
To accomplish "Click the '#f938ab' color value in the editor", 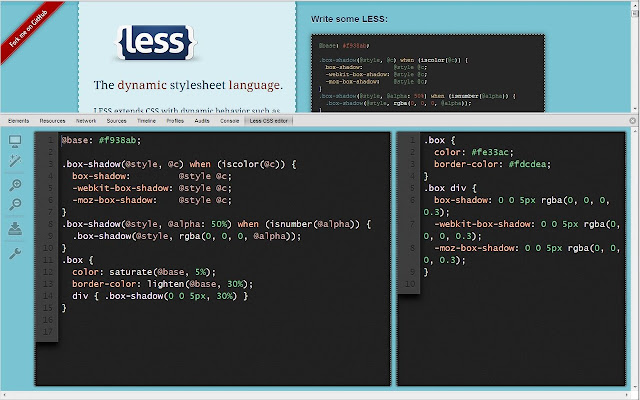I will (117, 140).
